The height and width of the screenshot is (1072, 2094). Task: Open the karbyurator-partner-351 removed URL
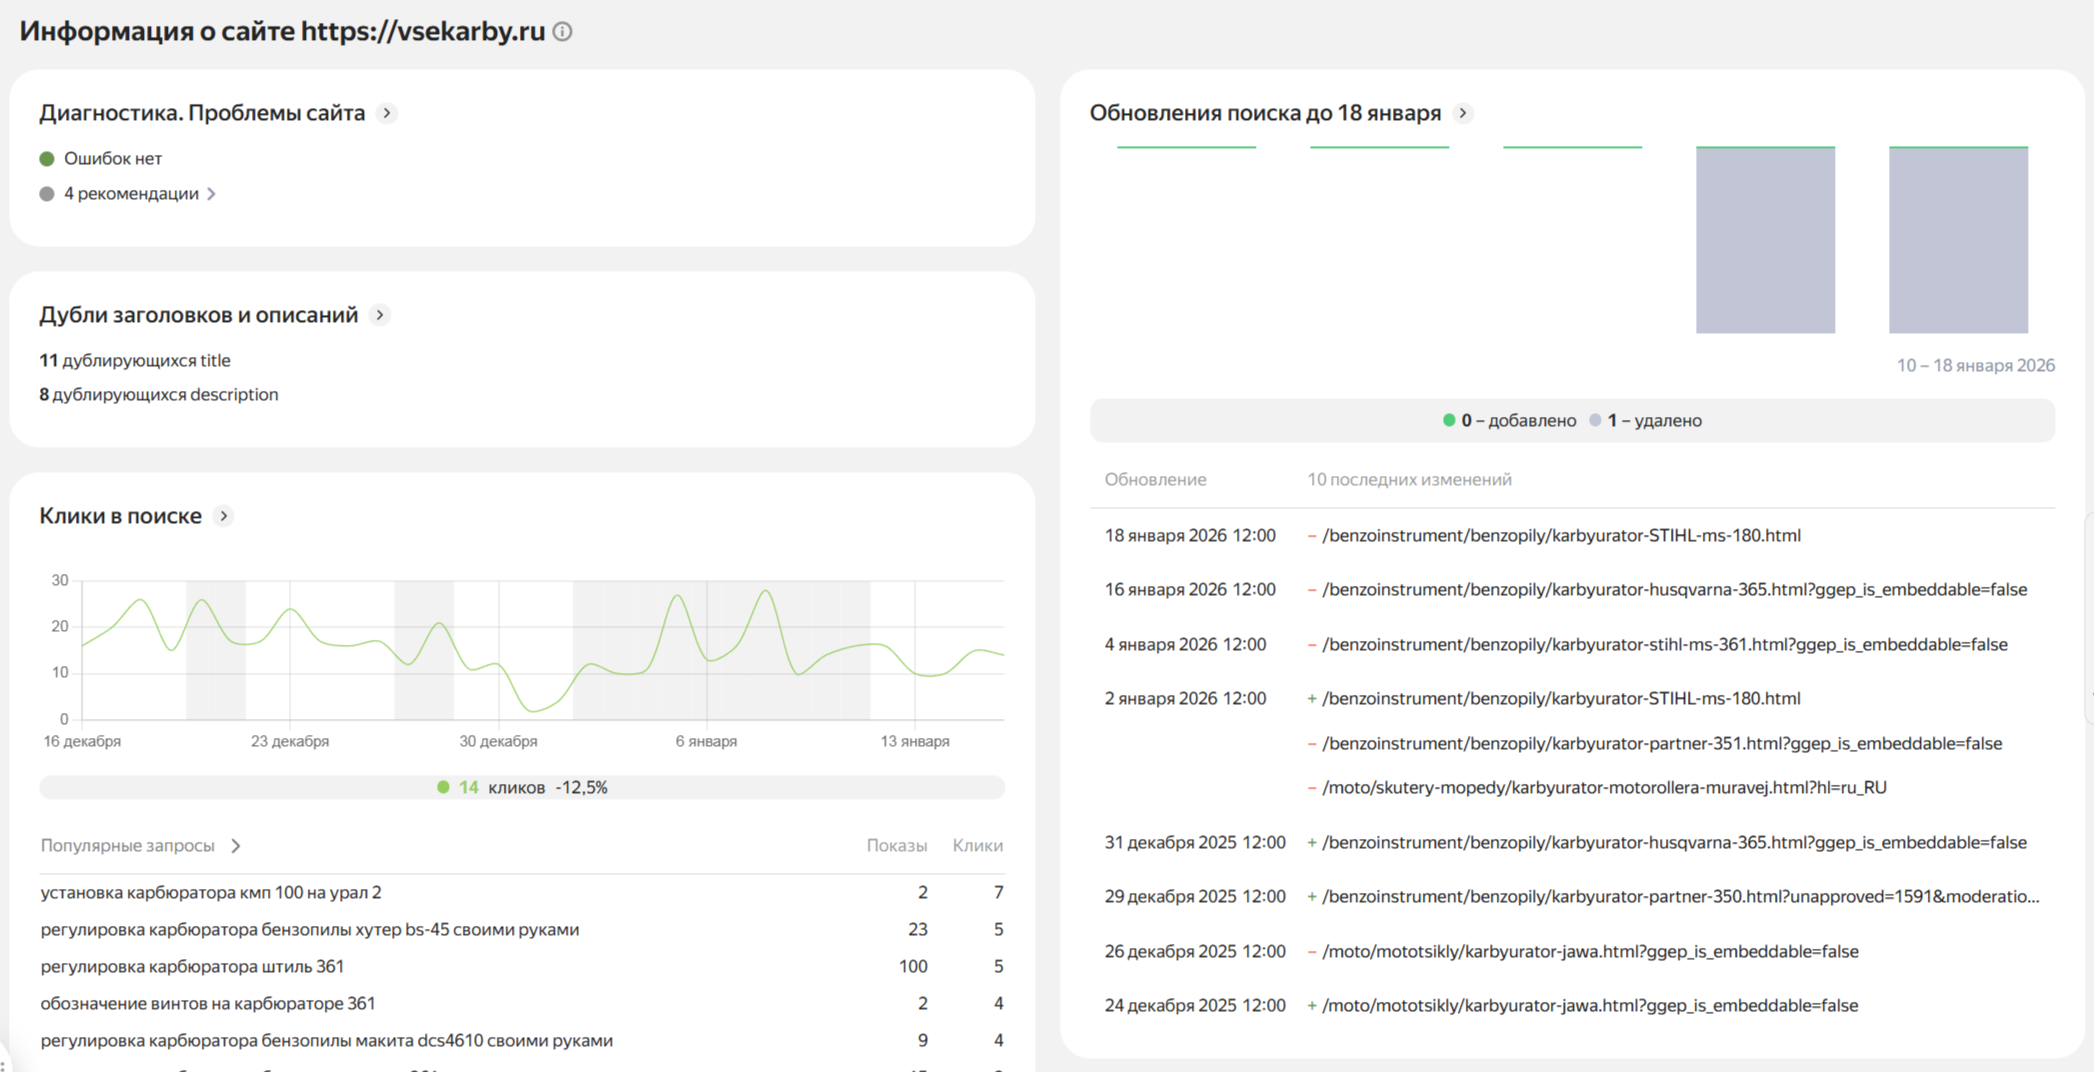tap(1661, 744)
